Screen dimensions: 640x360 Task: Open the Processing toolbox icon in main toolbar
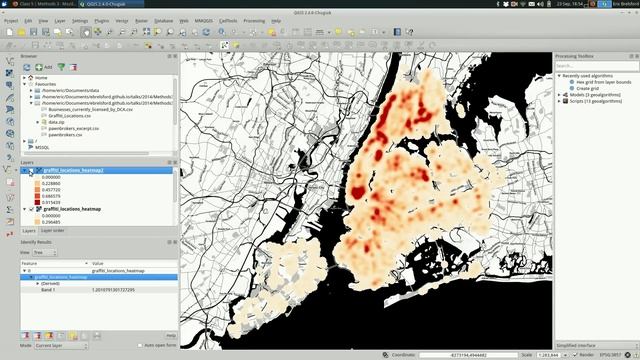tap(397, 32)
